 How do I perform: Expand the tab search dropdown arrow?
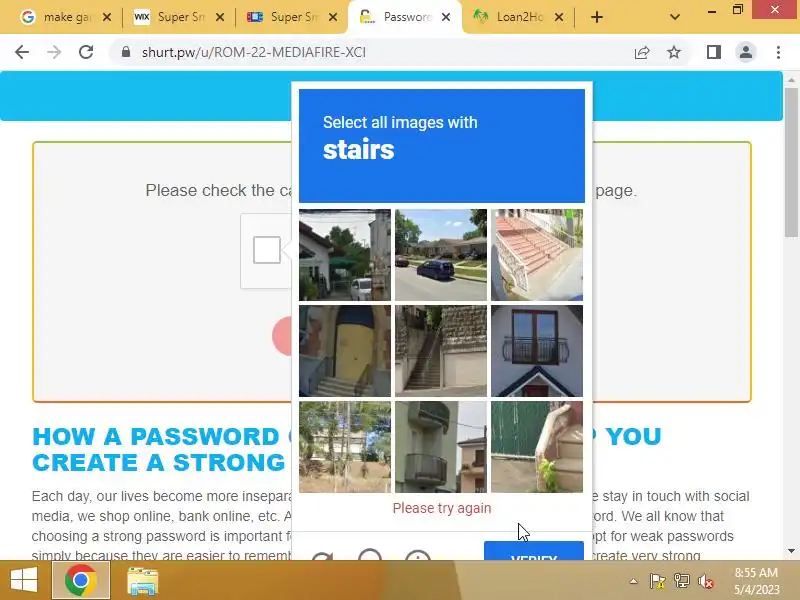coord(674,17)
